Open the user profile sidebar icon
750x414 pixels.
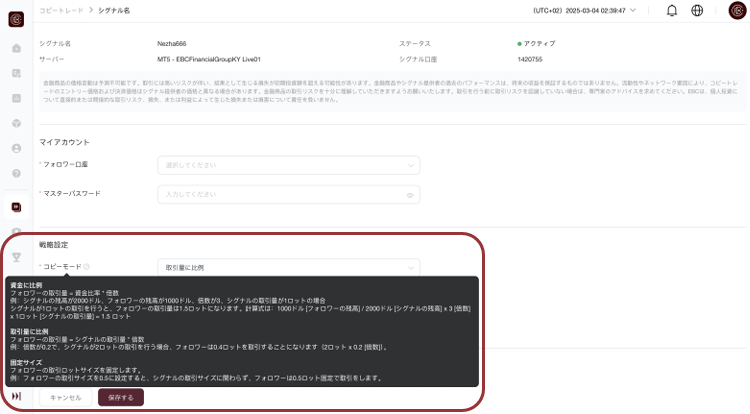(16, 148)
